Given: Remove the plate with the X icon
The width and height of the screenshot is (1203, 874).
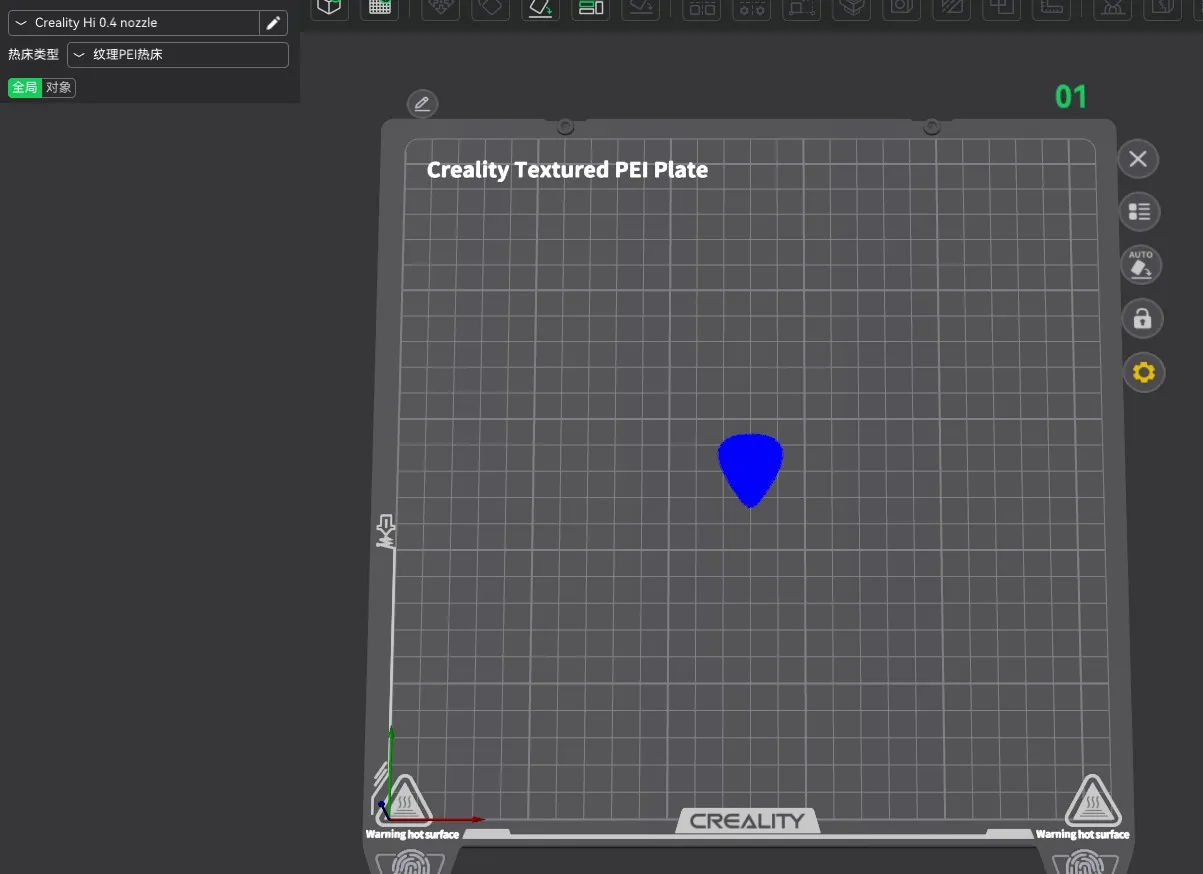Looking at the screenshot, I should pyautogui.click(x=1137, y=159).
